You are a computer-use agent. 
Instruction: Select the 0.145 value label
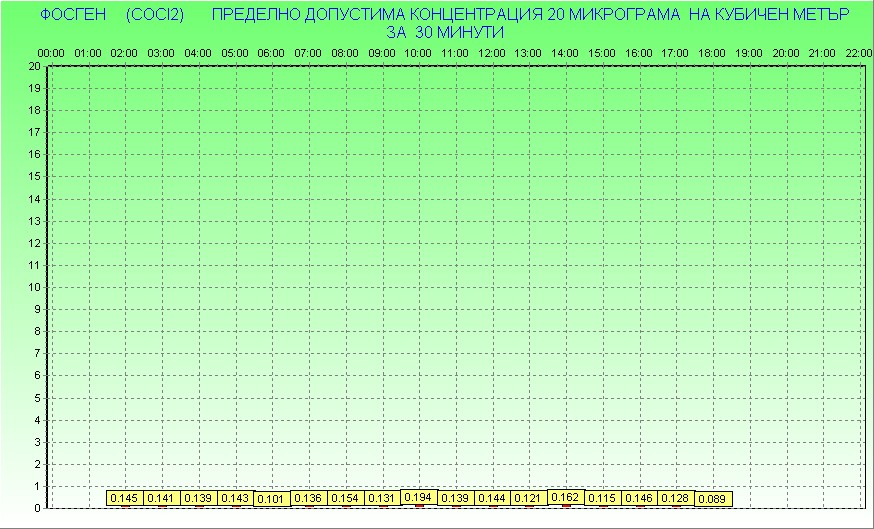click(x=124, y=498)
